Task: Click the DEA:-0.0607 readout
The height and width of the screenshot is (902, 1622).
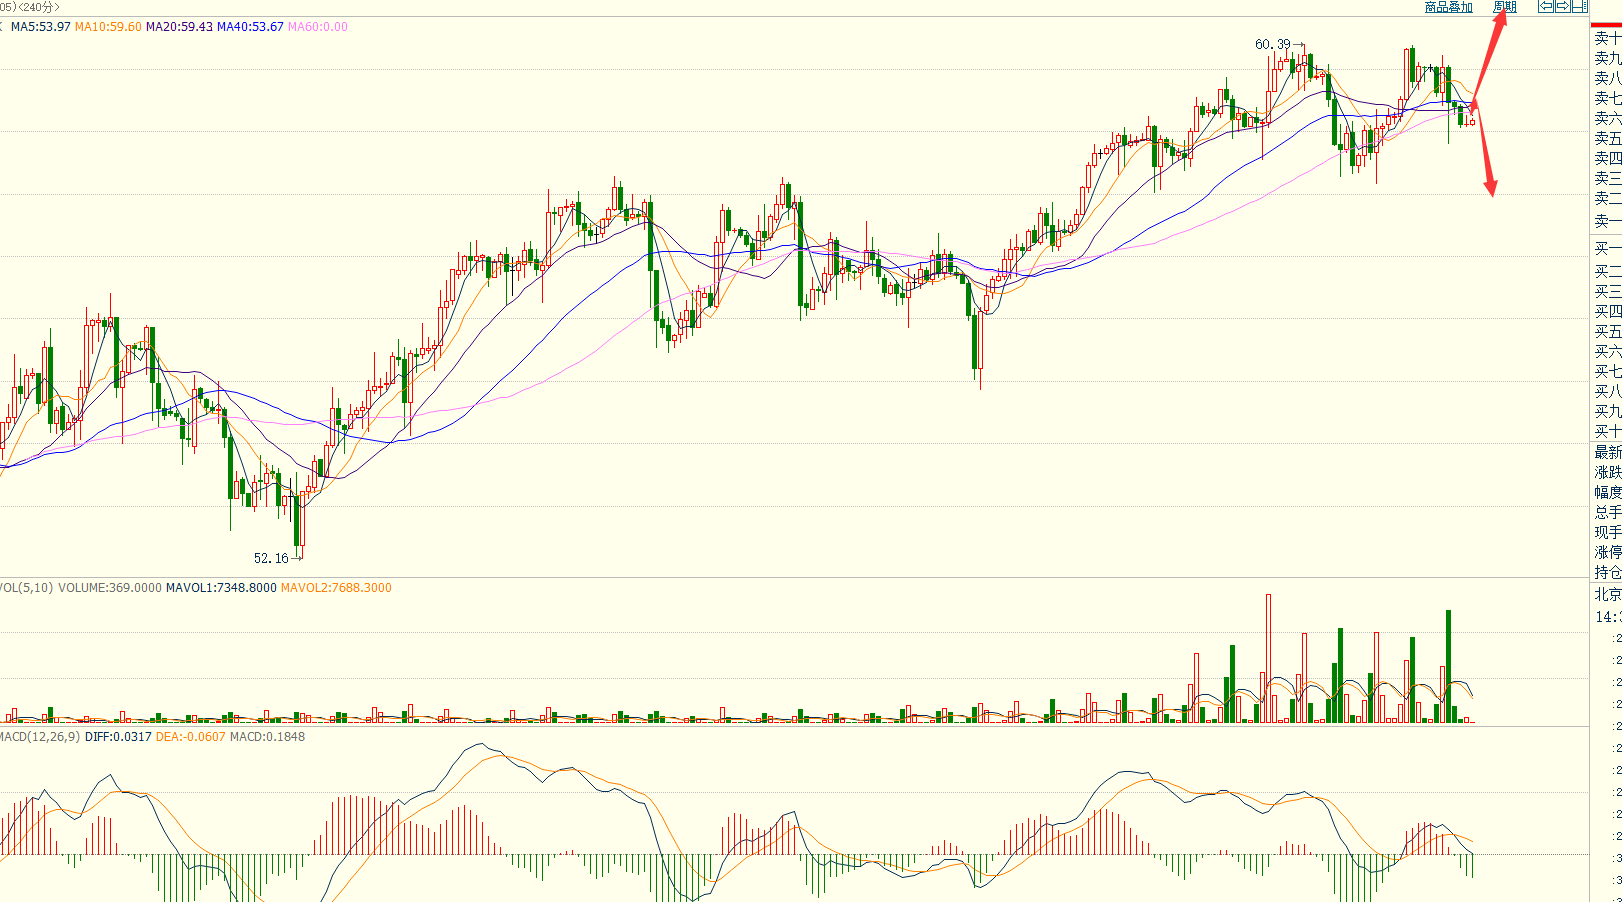Action: 191,737
